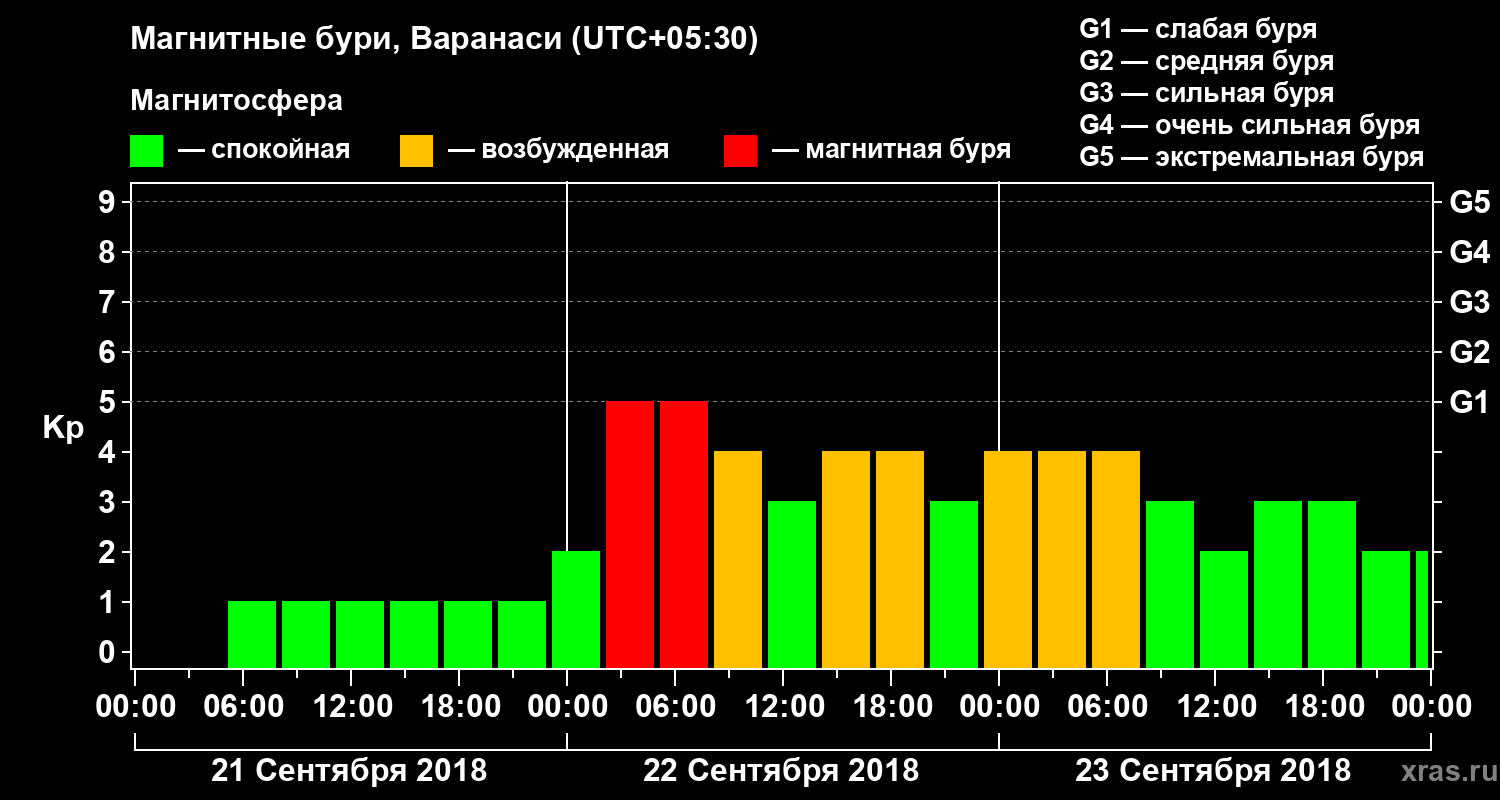Click the '23 Сентября 2018' date label
The width and height of the screenshot is (1500, 800).
[1213, 771]
